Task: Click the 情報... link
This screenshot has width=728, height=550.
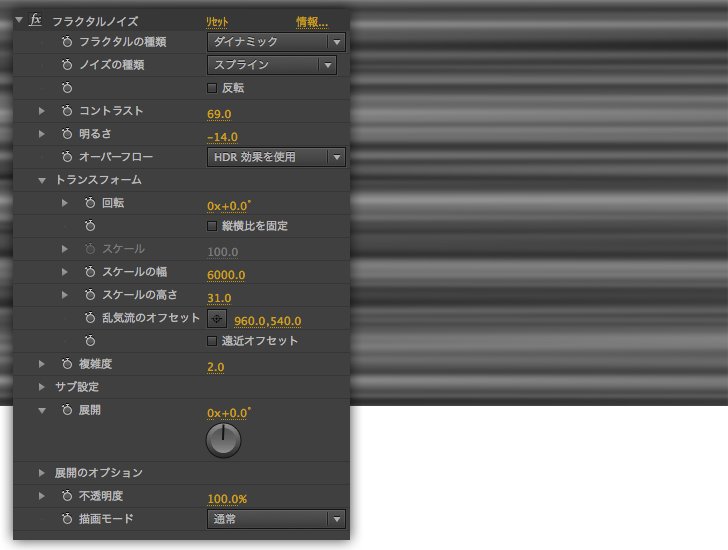Action: point(312,21)
